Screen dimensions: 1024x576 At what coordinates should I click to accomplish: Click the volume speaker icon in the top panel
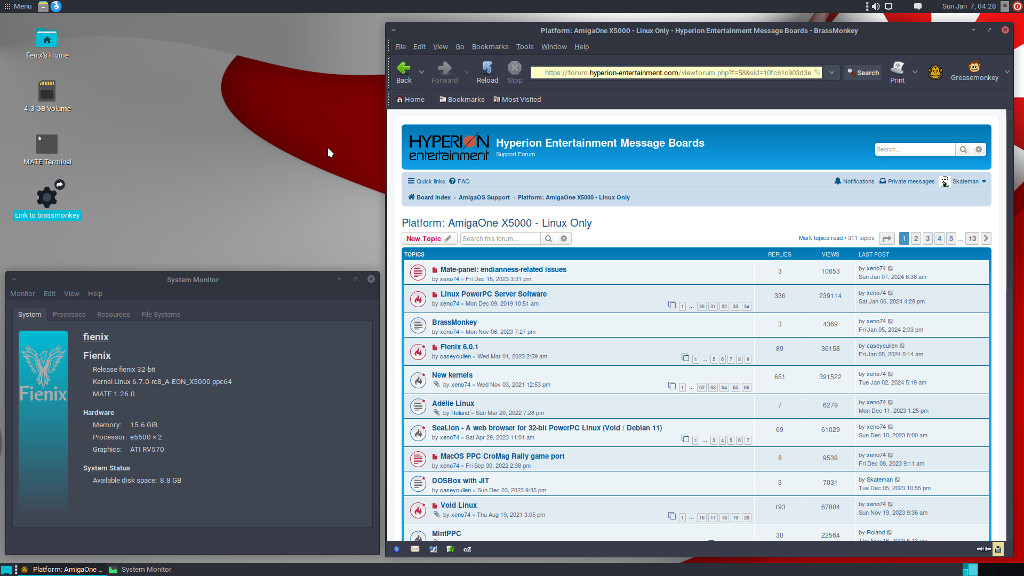[x=876, y=7]
